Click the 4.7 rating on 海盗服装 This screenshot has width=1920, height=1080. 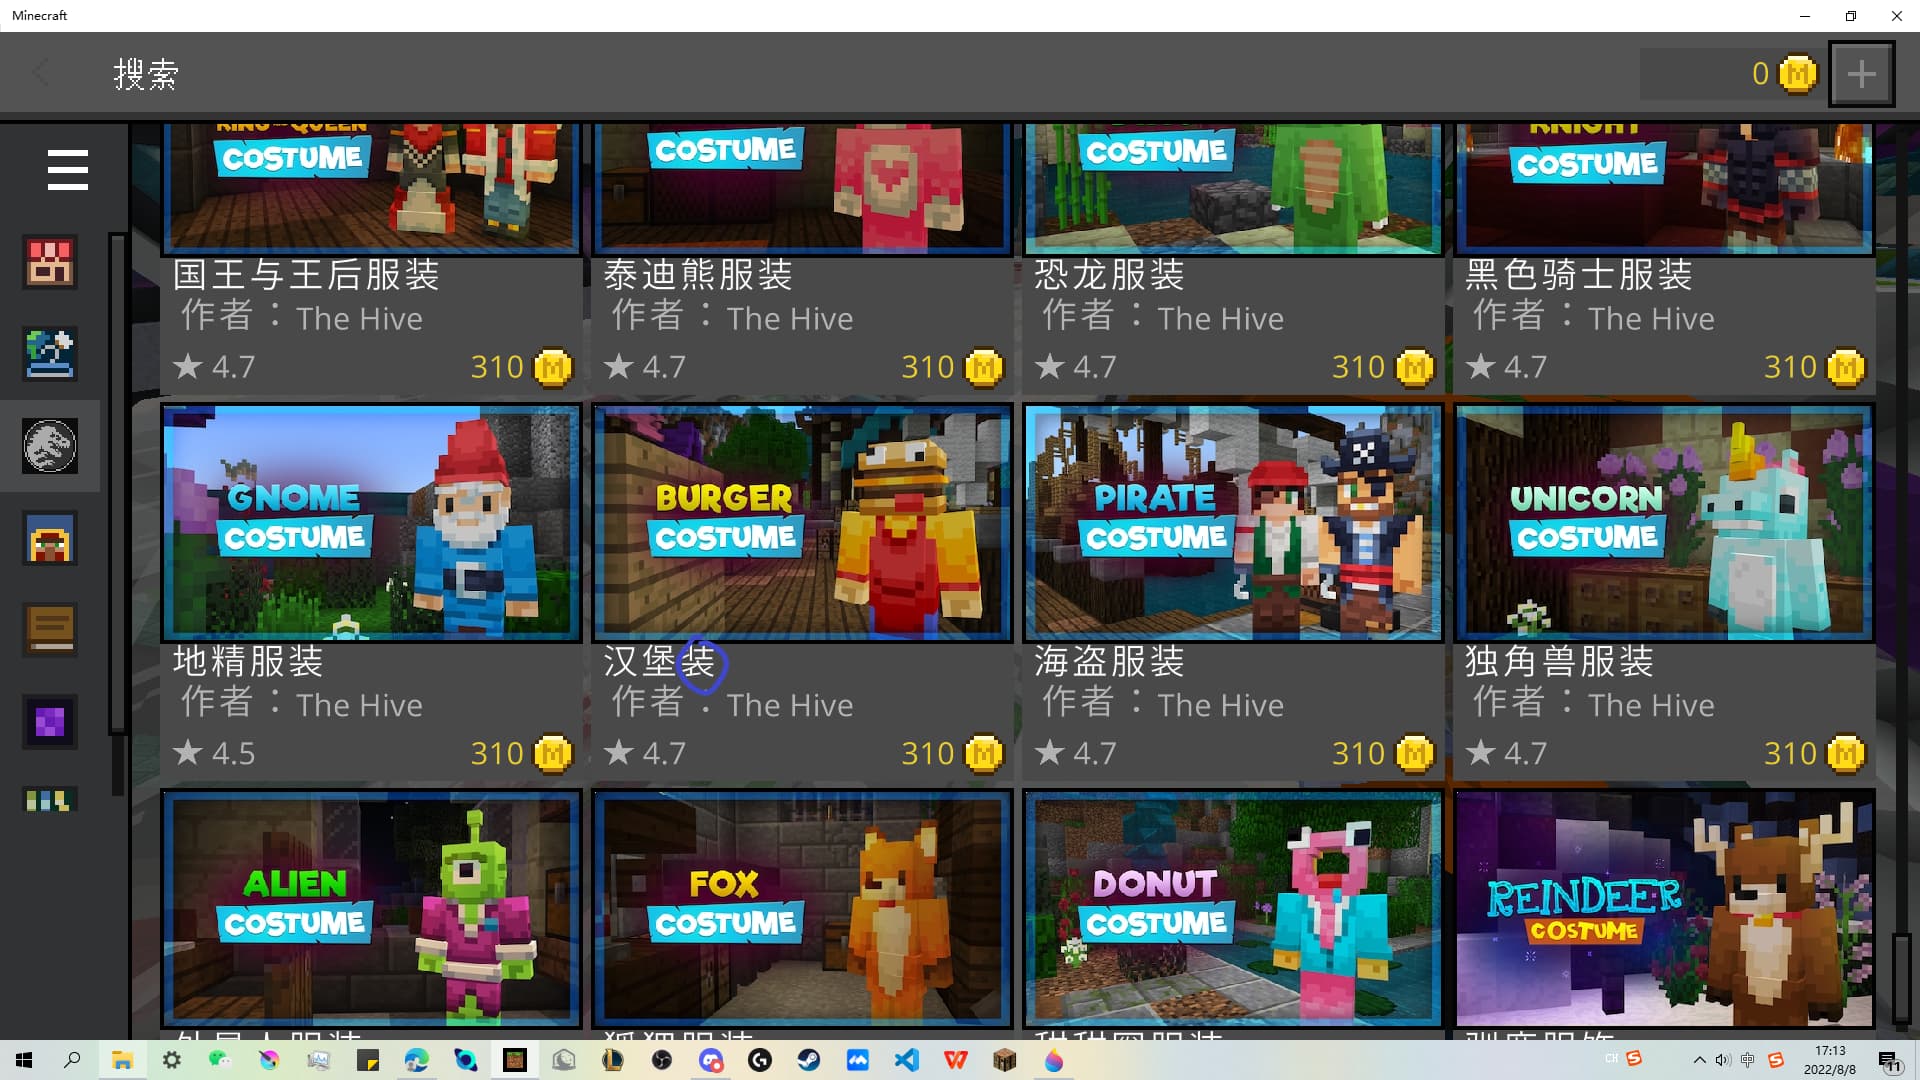click(x=1075, y=753)
